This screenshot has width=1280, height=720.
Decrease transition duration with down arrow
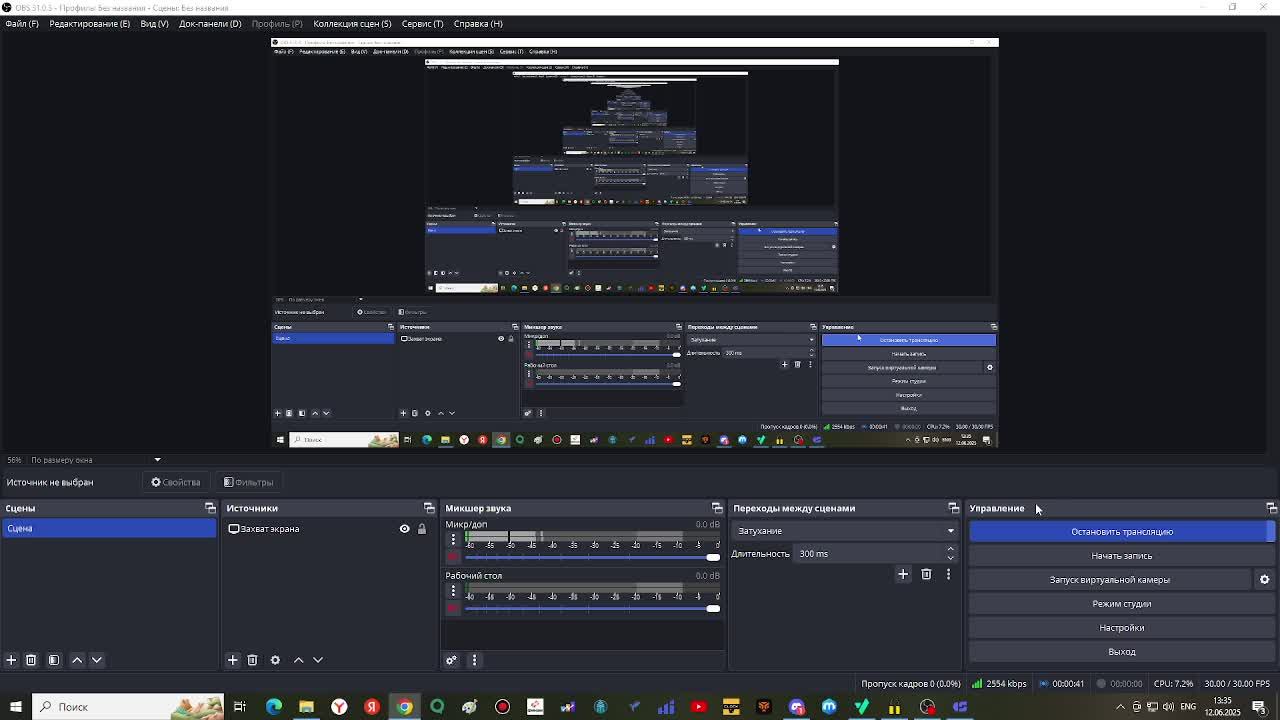point(950,558)
